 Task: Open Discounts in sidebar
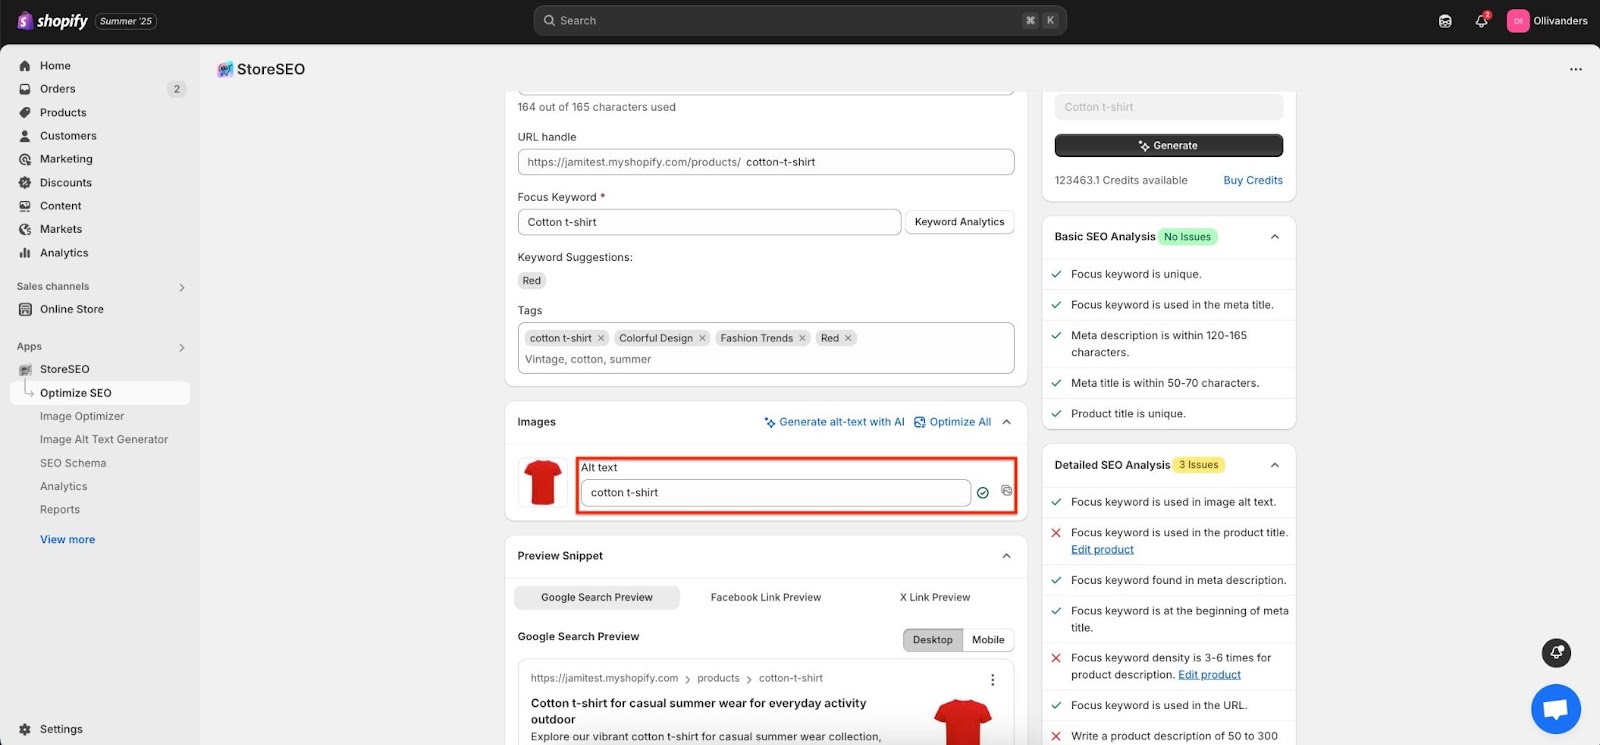66,183
